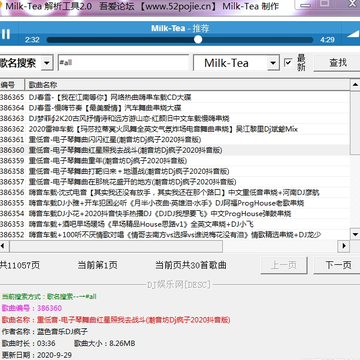Click the 当前第1页 current page text
The width and height of the screenshot is (360, 360).
click(x=97, y=265)
